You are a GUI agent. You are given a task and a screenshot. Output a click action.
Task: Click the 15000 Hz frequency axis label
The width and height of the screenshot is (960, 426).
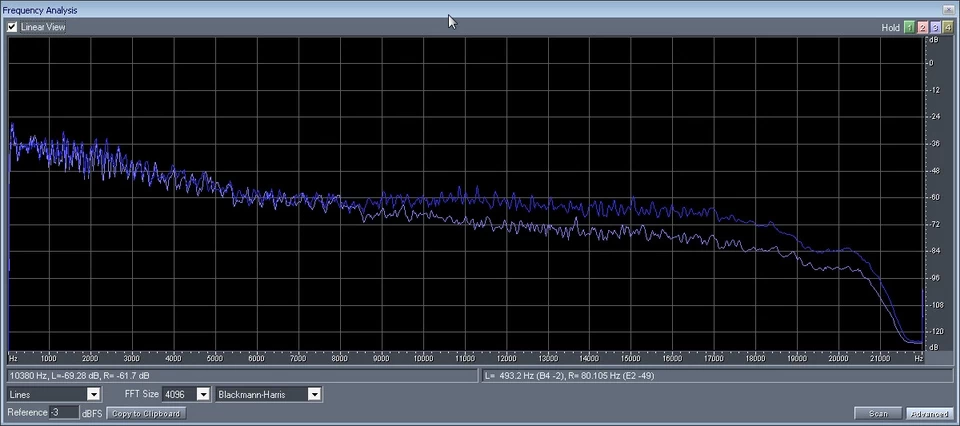tap(631, 359)
